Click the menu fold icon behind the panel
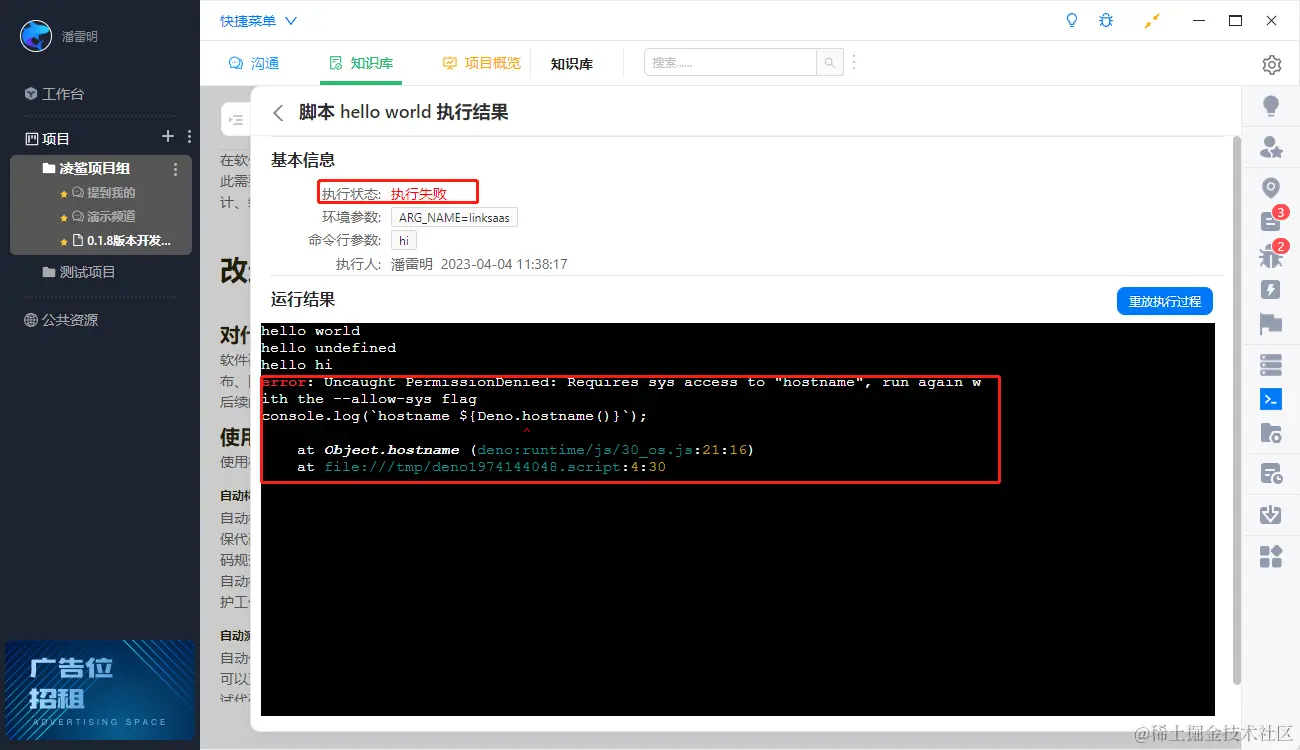The width and height of the screenshot is (1300, 750). coord(236,120)
